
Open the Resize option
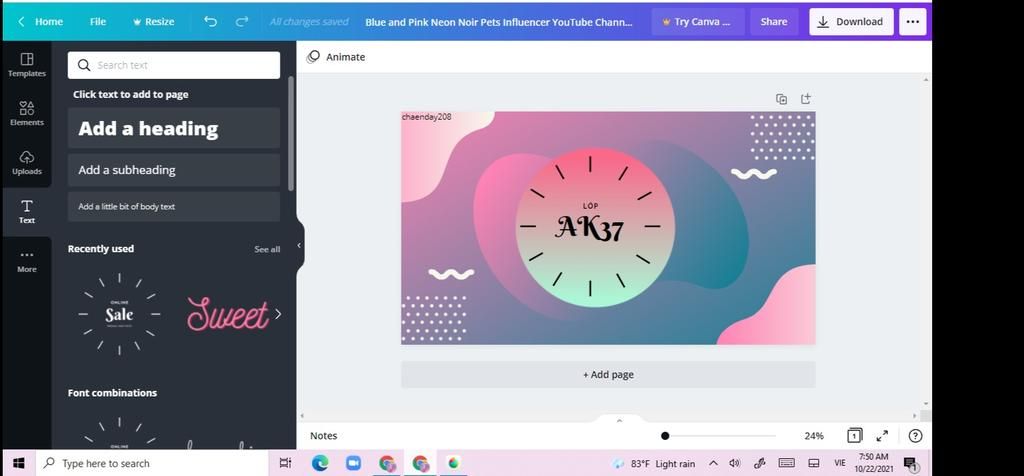(153, 22)
